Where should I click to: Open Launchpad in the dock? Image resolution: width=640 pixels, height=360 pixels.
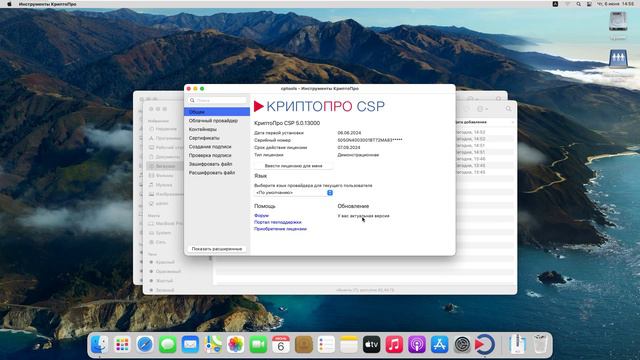[x=122, y=345]
